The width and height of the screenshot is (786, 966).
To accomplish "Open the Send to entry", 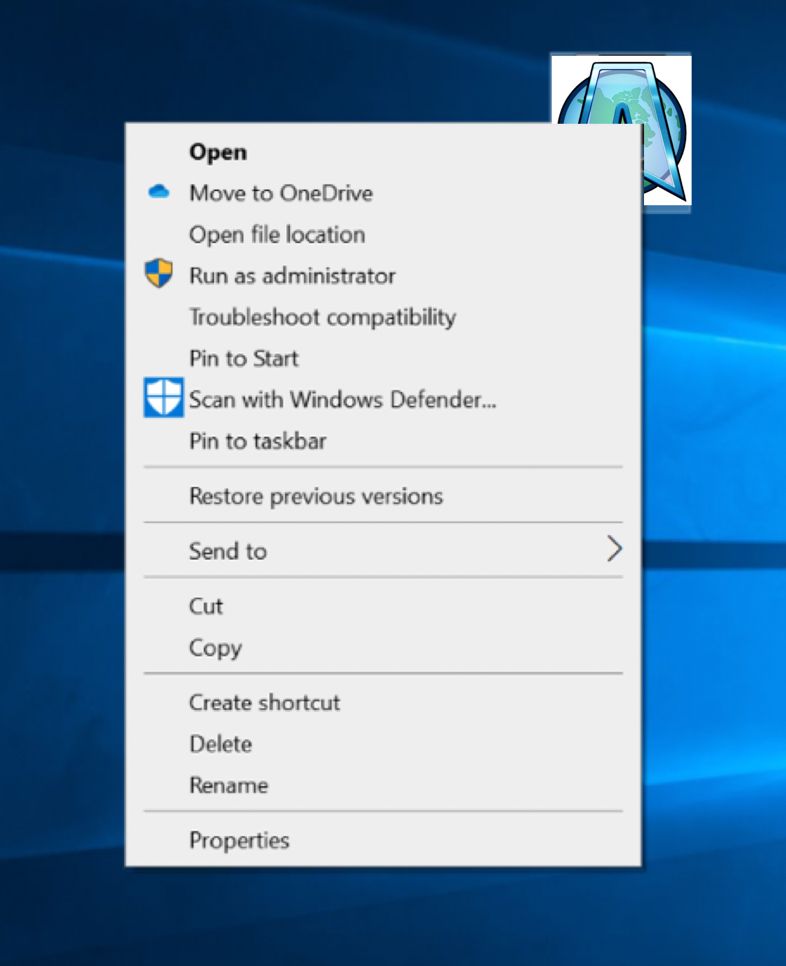I will point(383,551).
